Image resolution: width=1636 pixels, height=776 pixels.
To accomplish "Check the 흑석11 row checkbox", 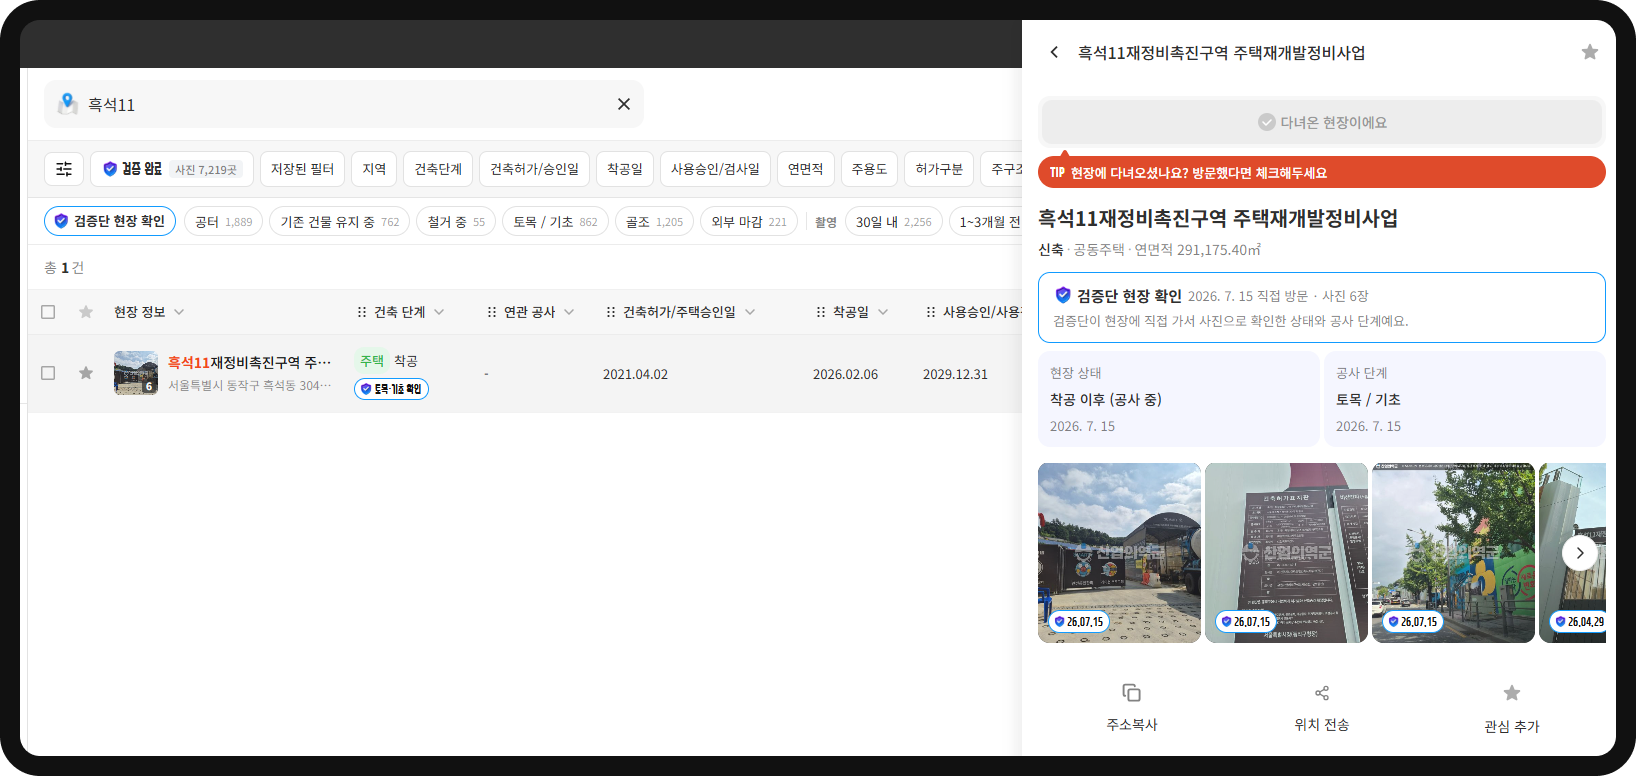I will [x=48, y=373].
